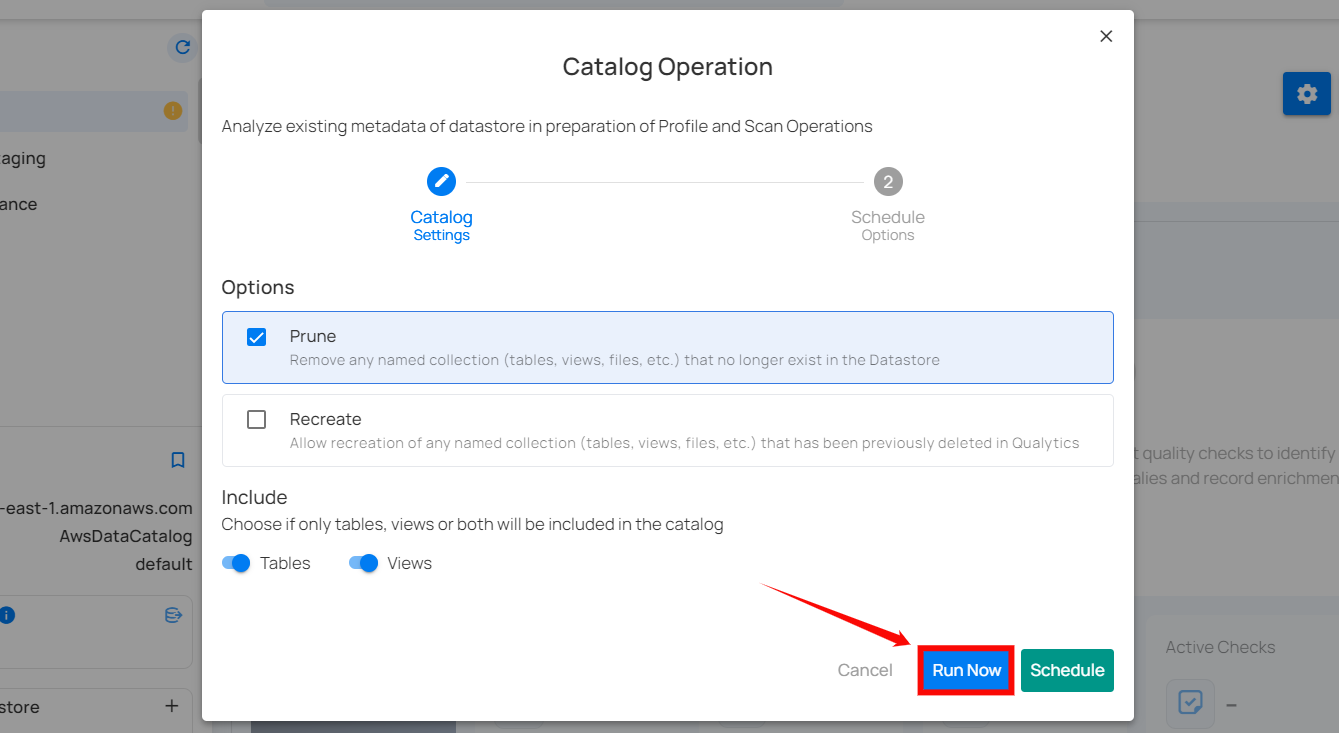This screenshot has height=733, width=1339.
Task: Click the 'default' text in sidebar
Action: pos(164,564)
